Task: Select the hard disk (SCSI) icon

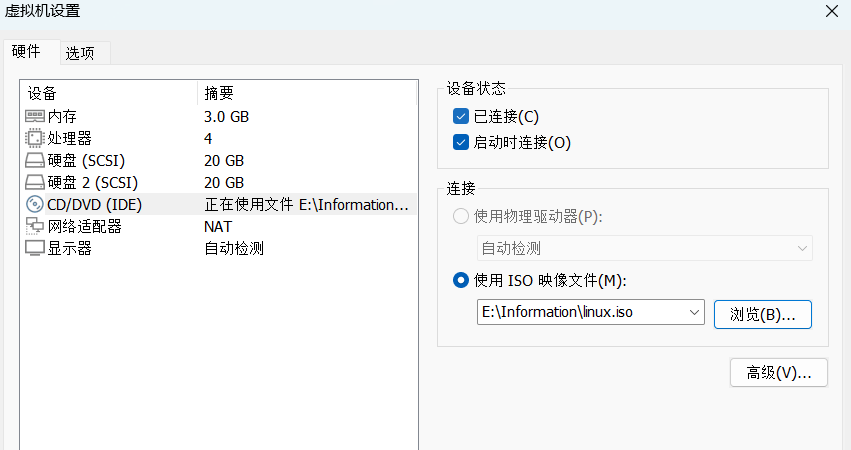Action: click(35, 160)
